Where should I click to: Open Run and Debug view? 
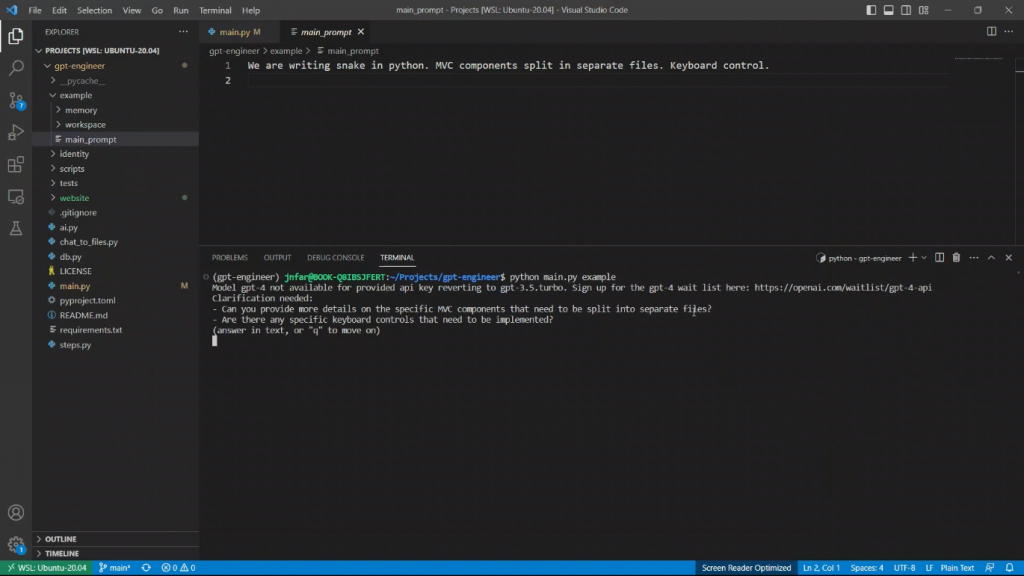point(16,132)
